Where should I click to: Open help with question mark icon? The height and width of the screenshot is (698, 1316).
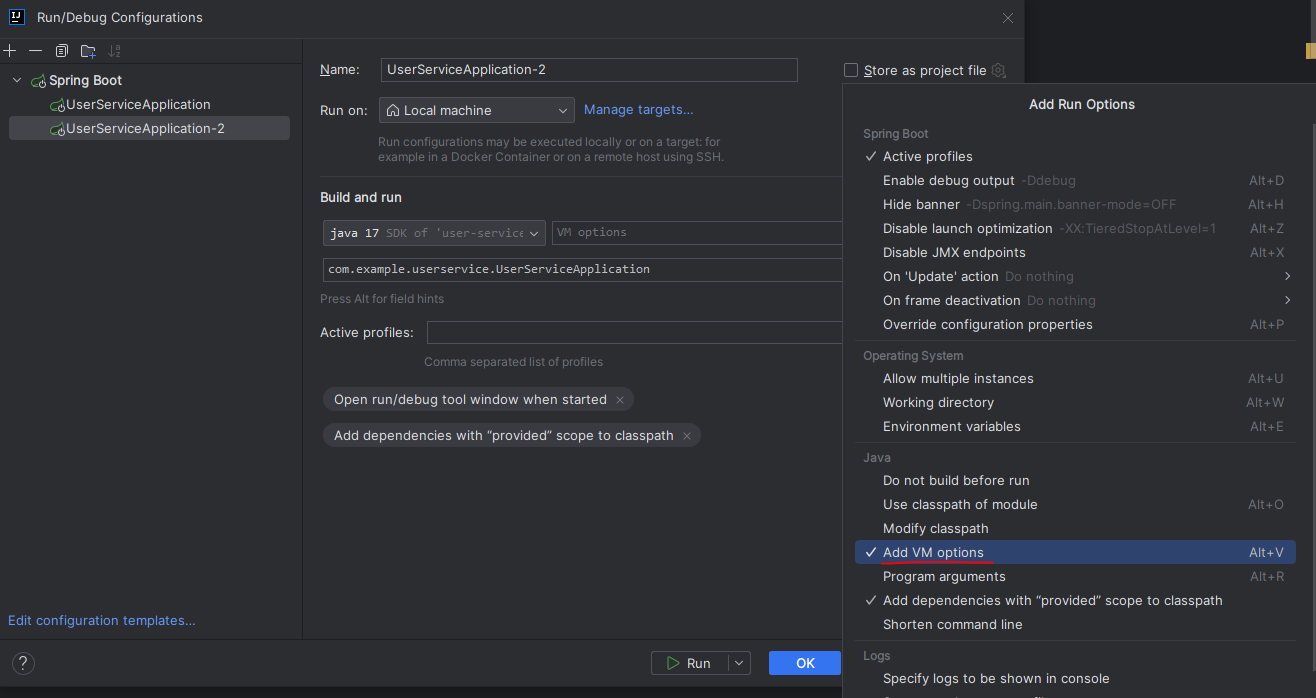[23, 663]
